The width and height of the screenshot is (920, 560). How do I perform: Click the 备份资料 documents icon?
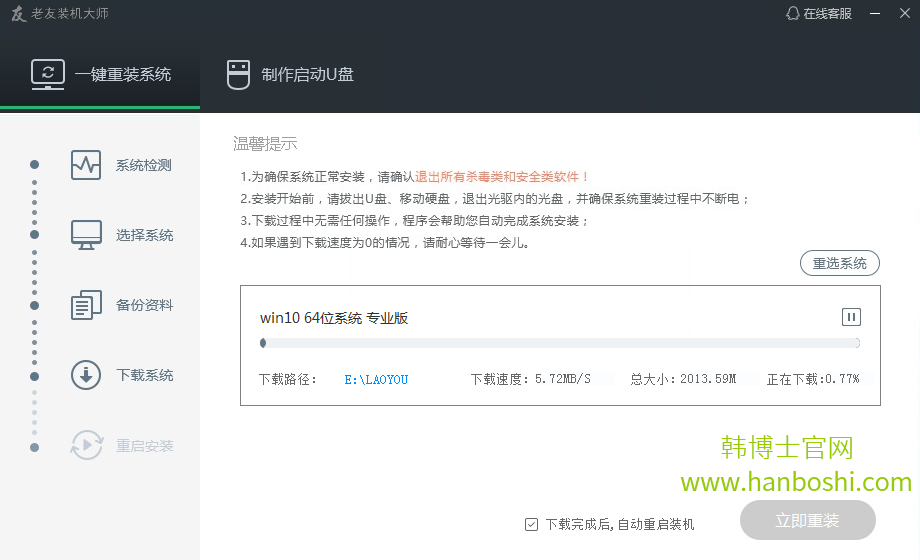click(x=86, y=305)
